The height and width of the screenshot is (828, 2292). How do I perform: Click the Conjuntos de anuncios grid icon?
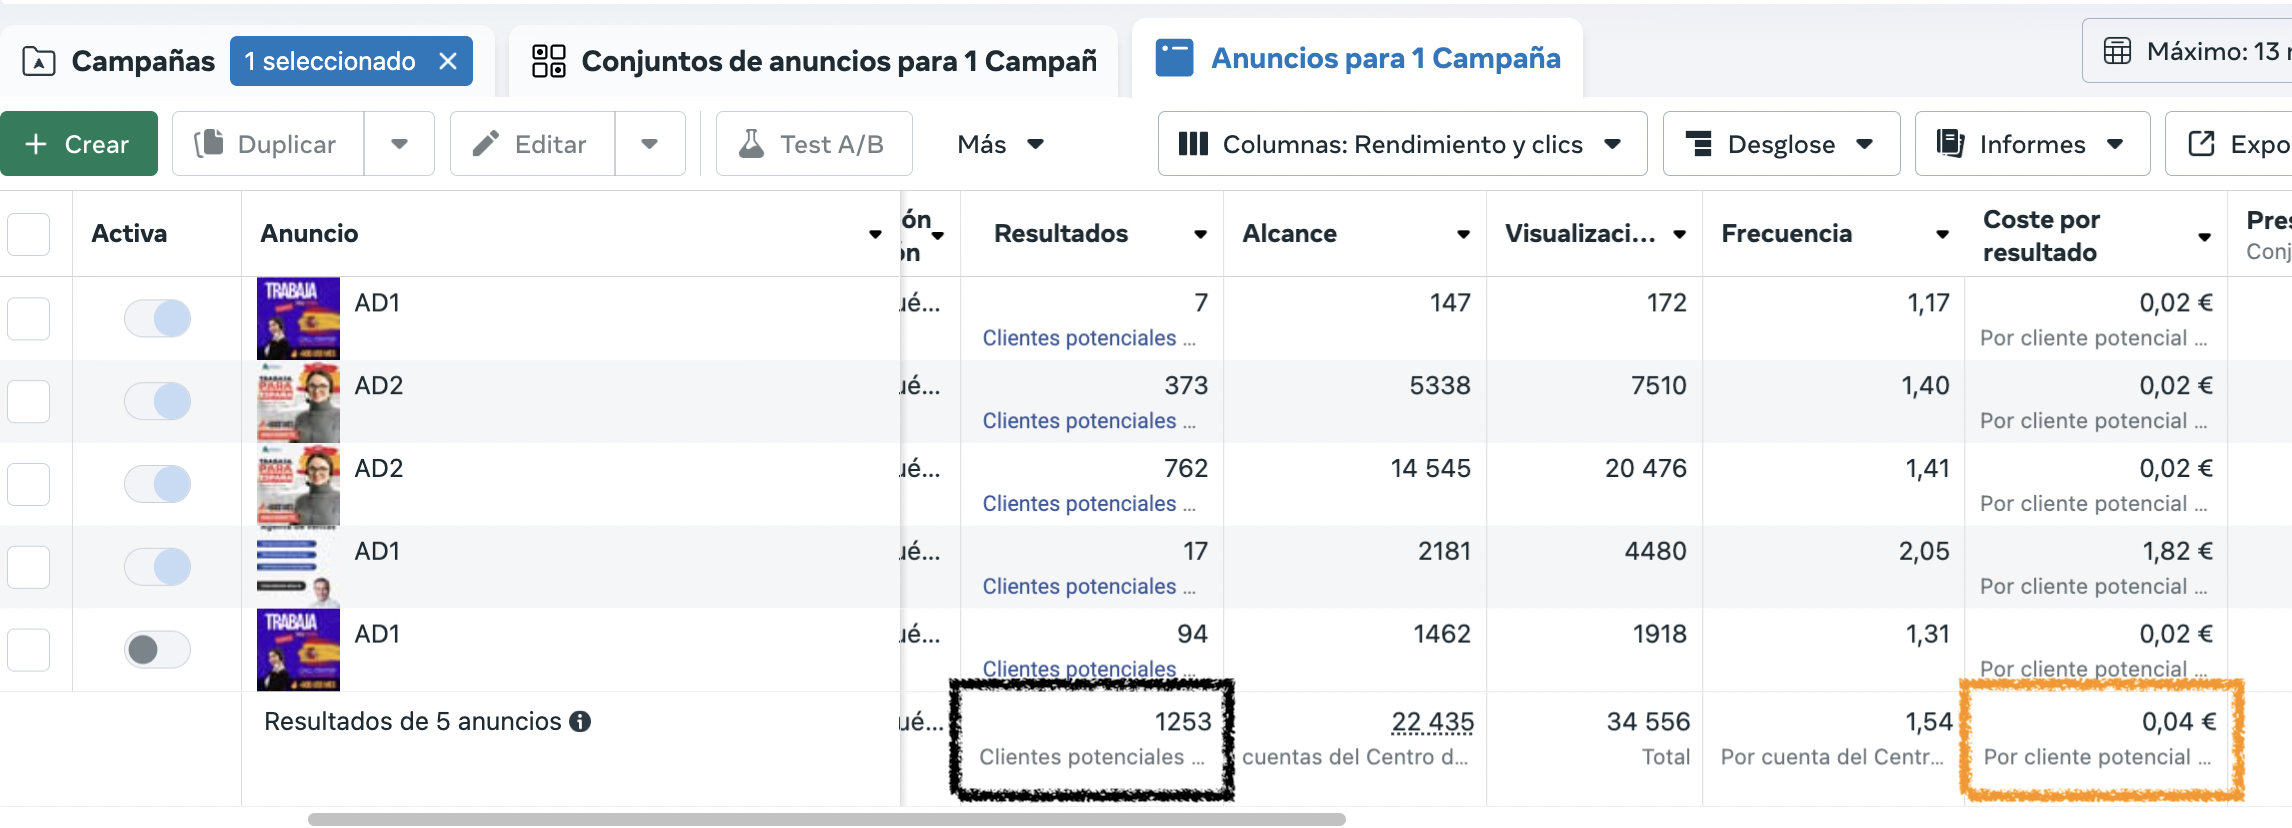tap(548, 61)
